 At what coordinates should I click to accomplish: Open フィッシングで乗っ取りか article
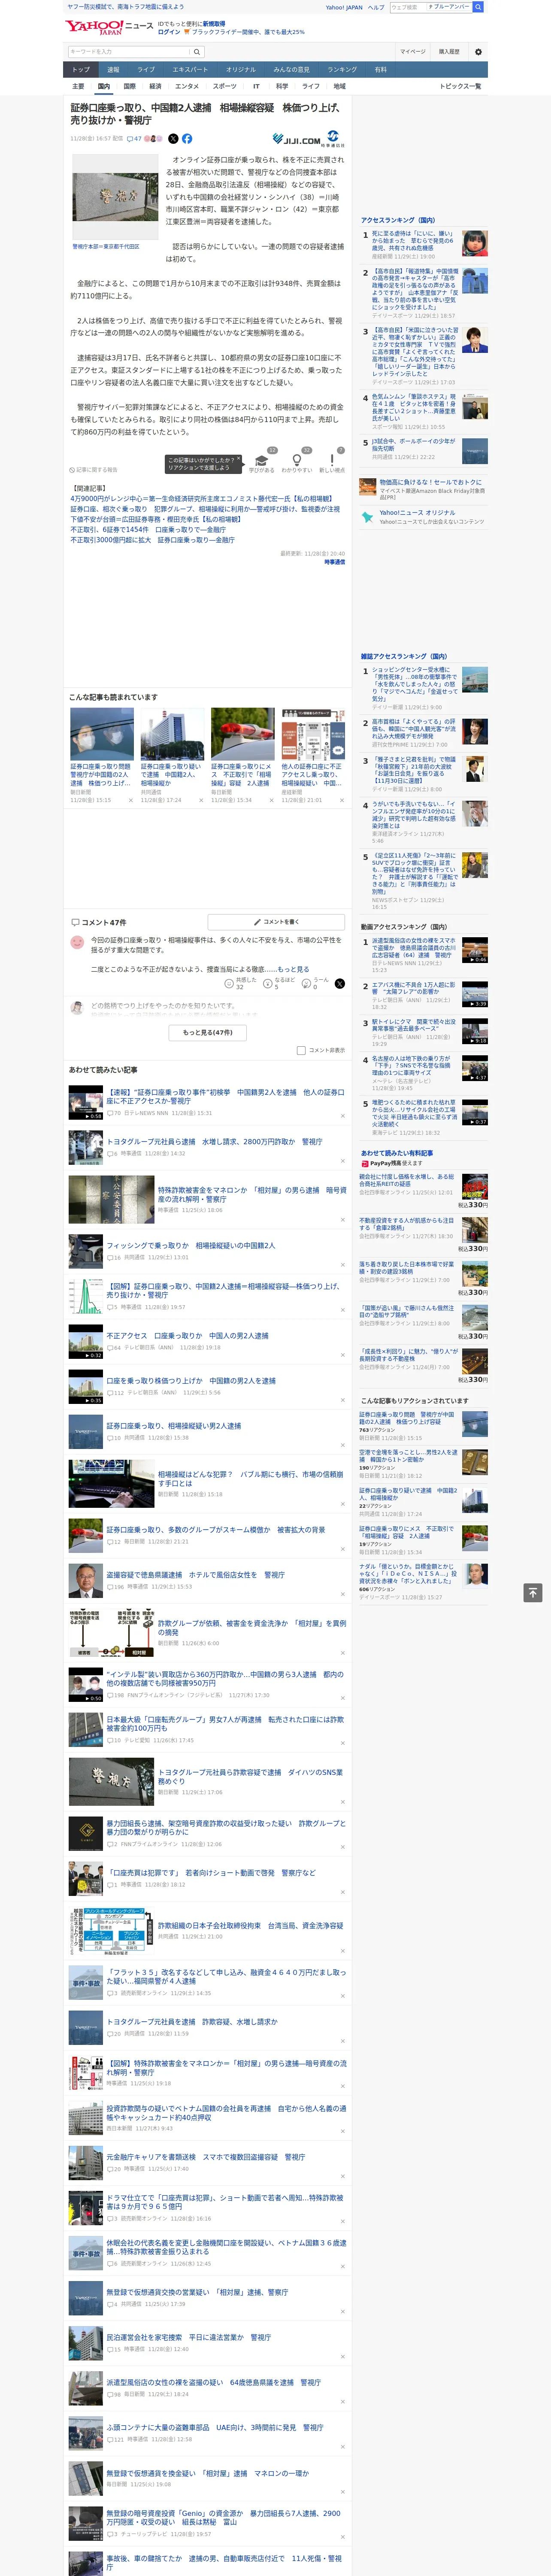click(x=190, y=1246)
